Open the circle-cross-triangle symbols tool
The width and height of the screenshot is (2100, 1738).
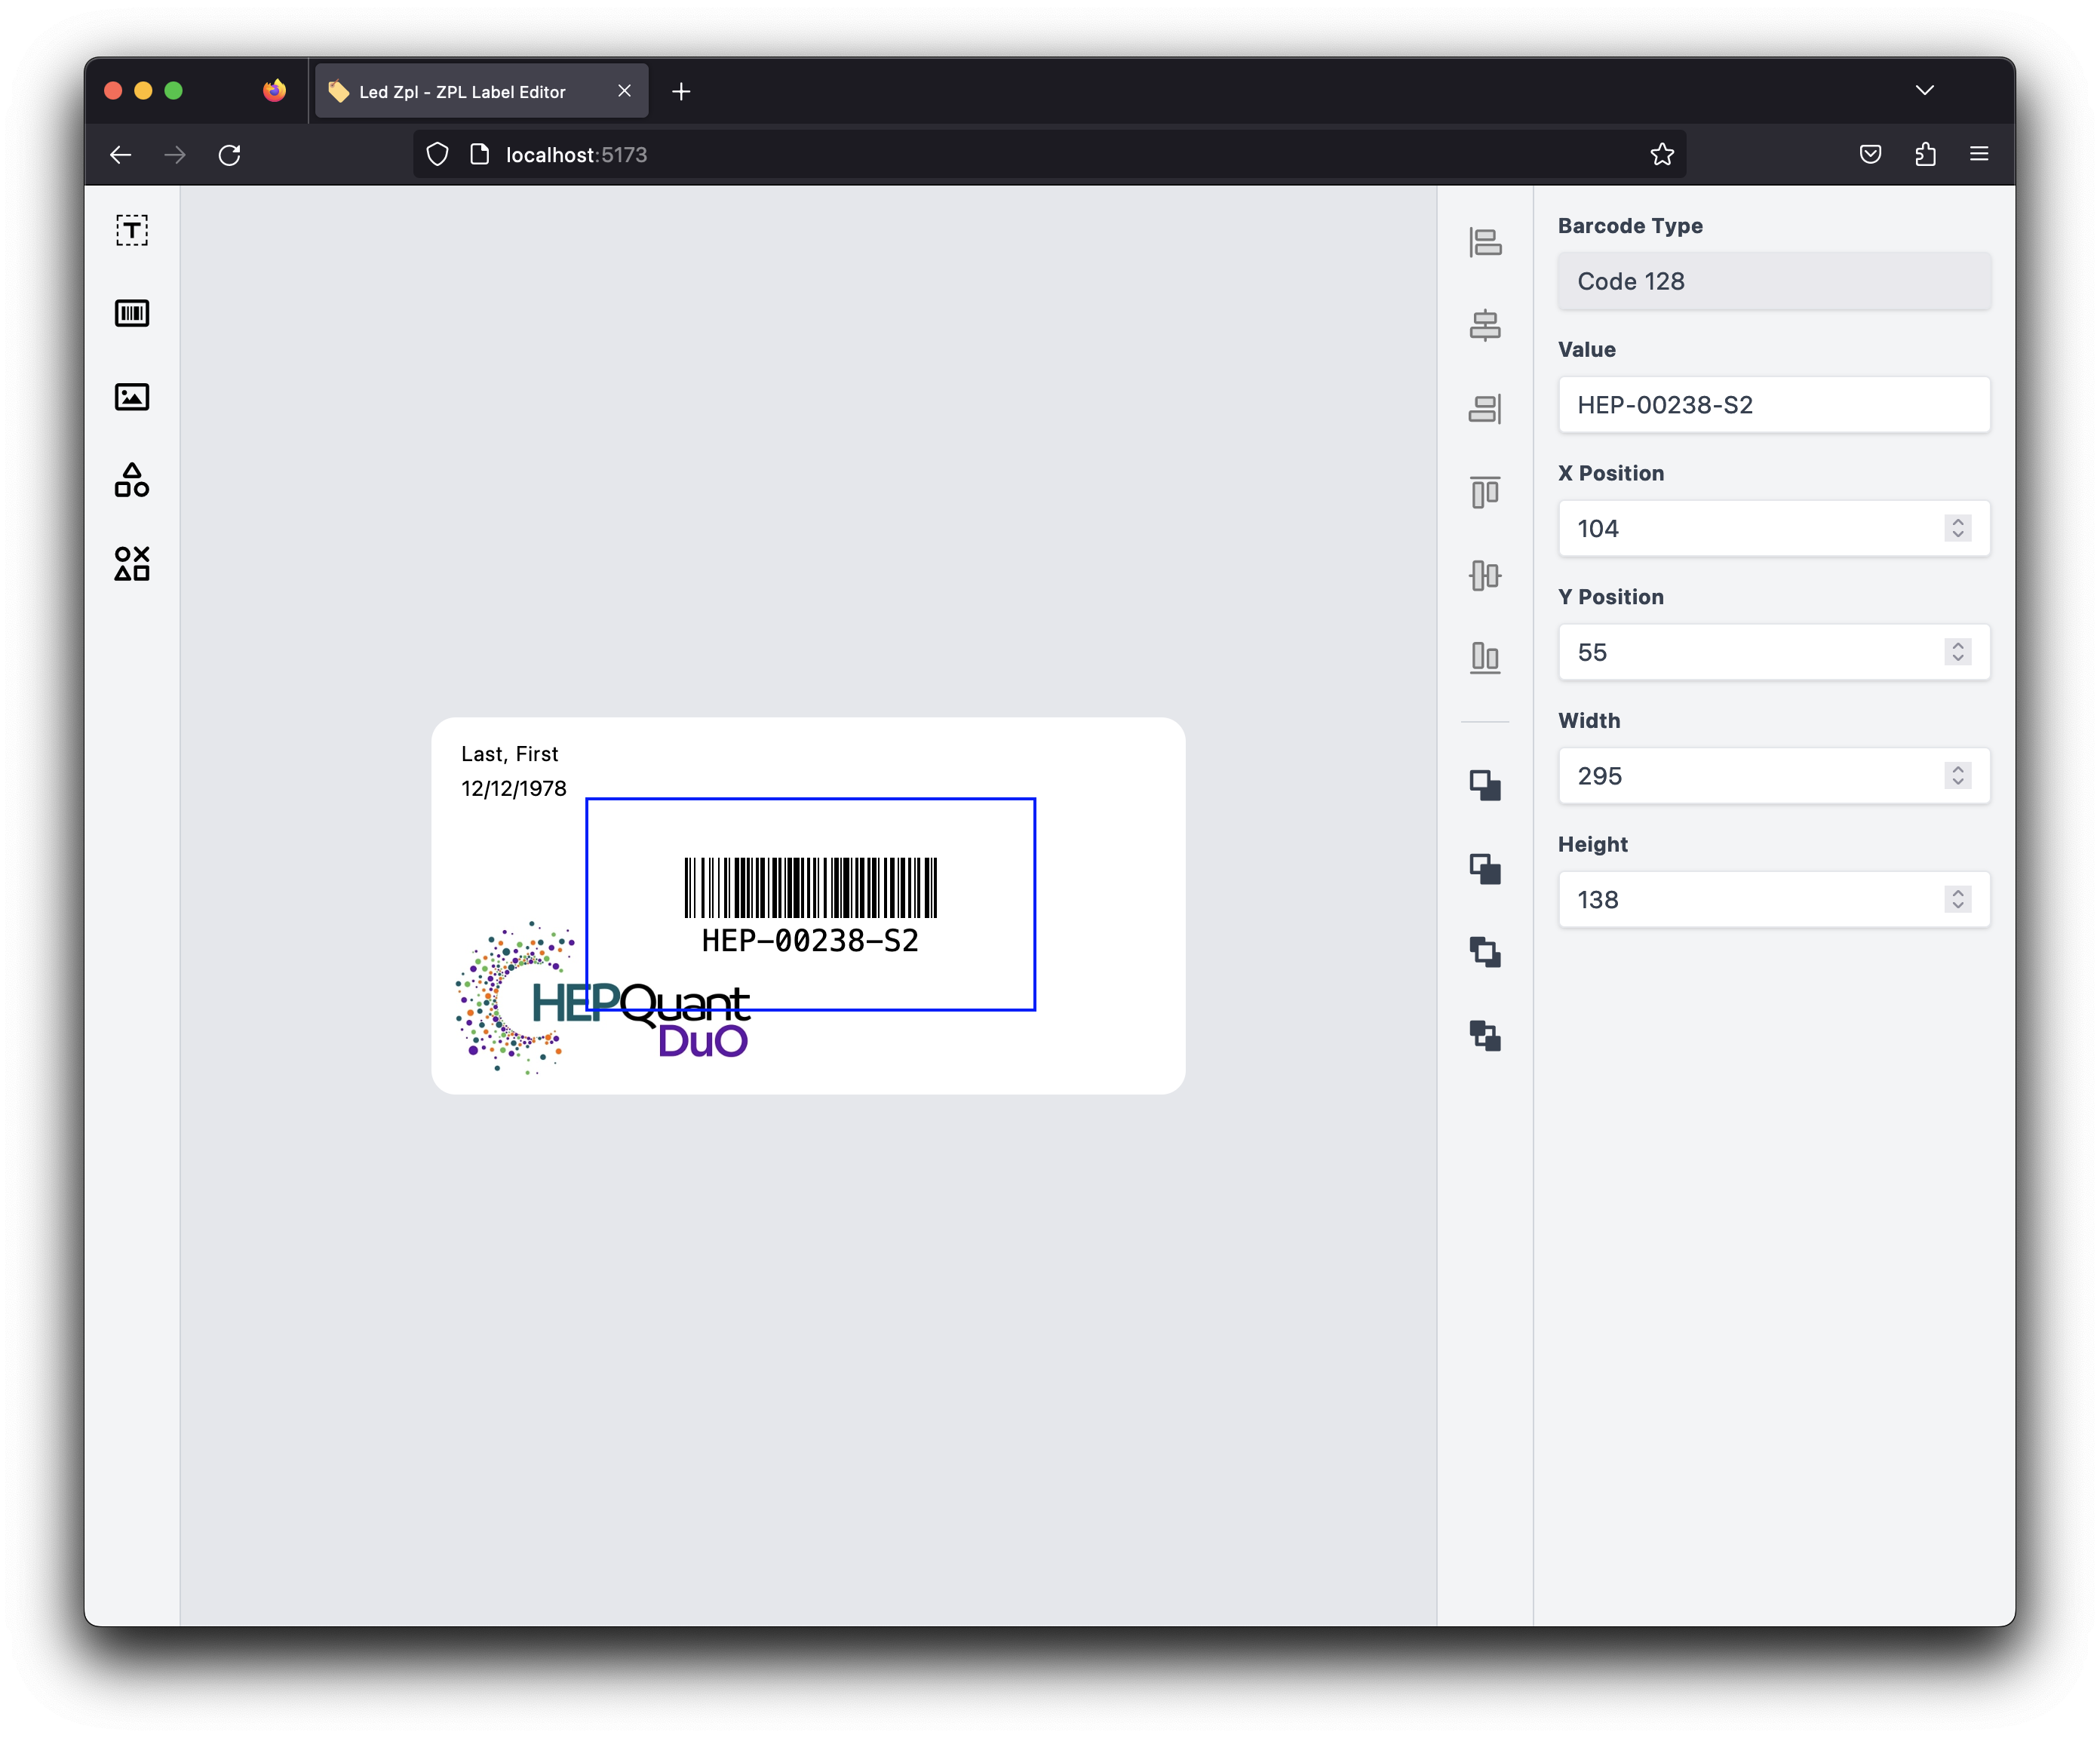(132, 563)
